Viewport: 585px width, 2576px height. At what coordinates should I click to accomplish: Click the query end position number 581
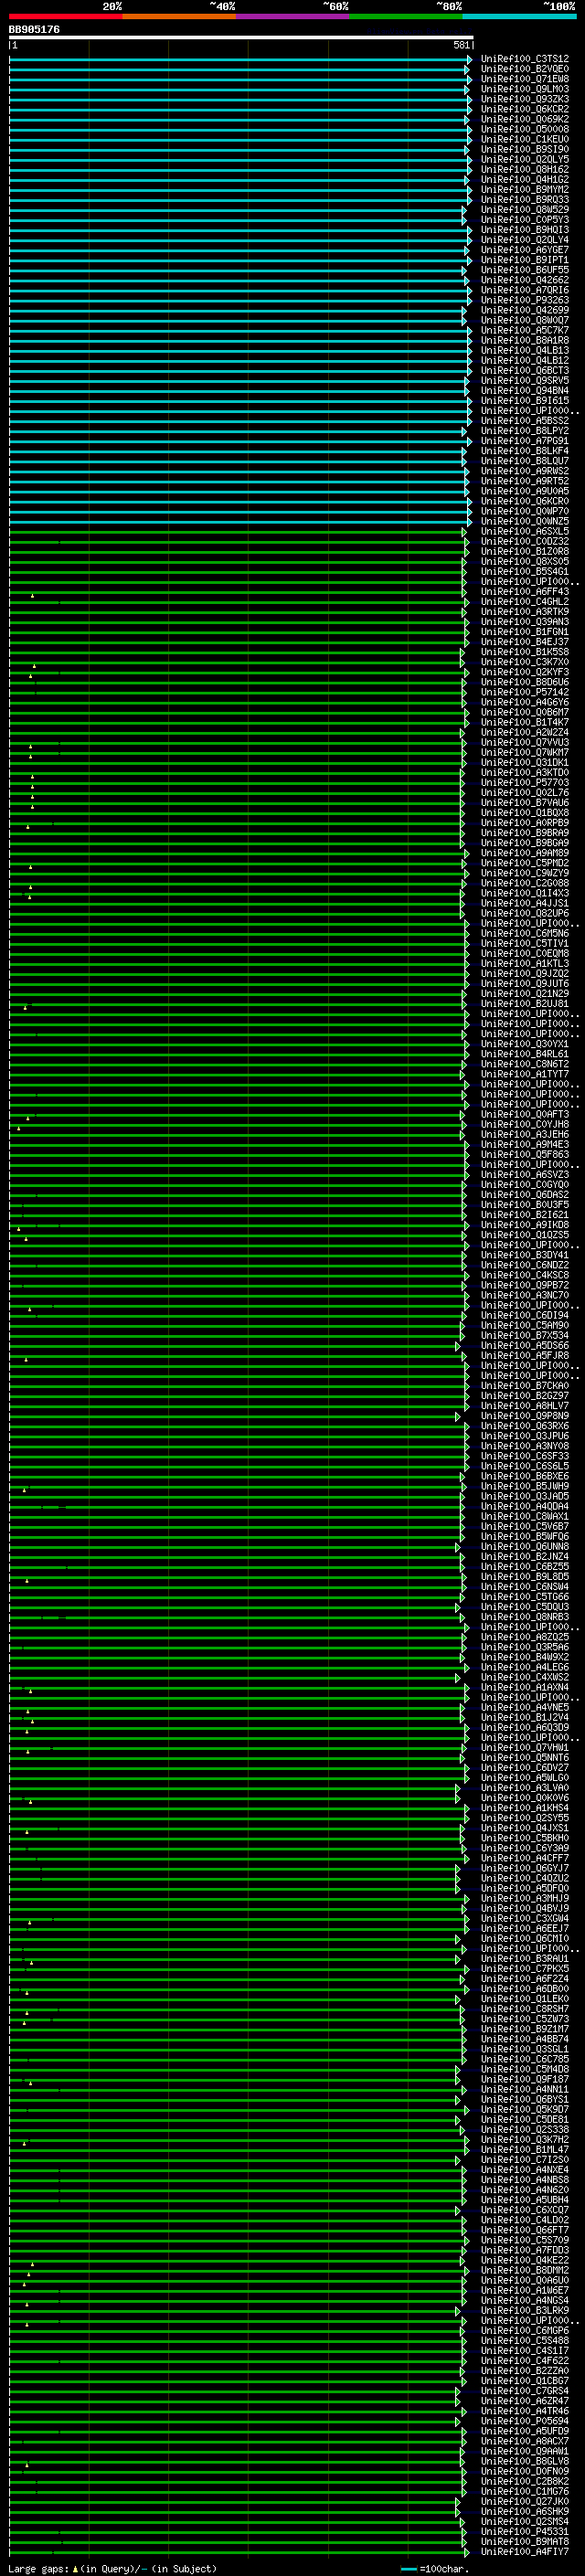point(461,45)
